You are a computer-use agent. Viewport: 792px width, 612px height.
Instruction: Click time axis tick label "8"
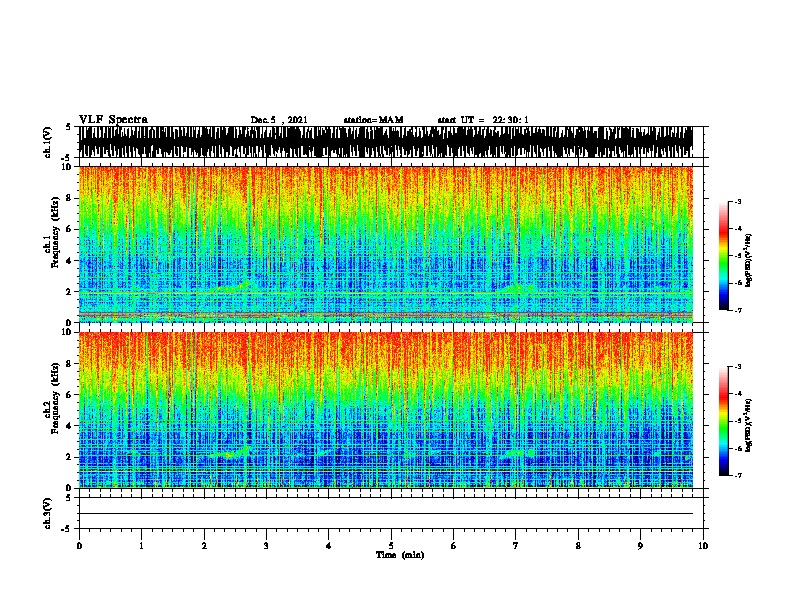tap(578, 546)
